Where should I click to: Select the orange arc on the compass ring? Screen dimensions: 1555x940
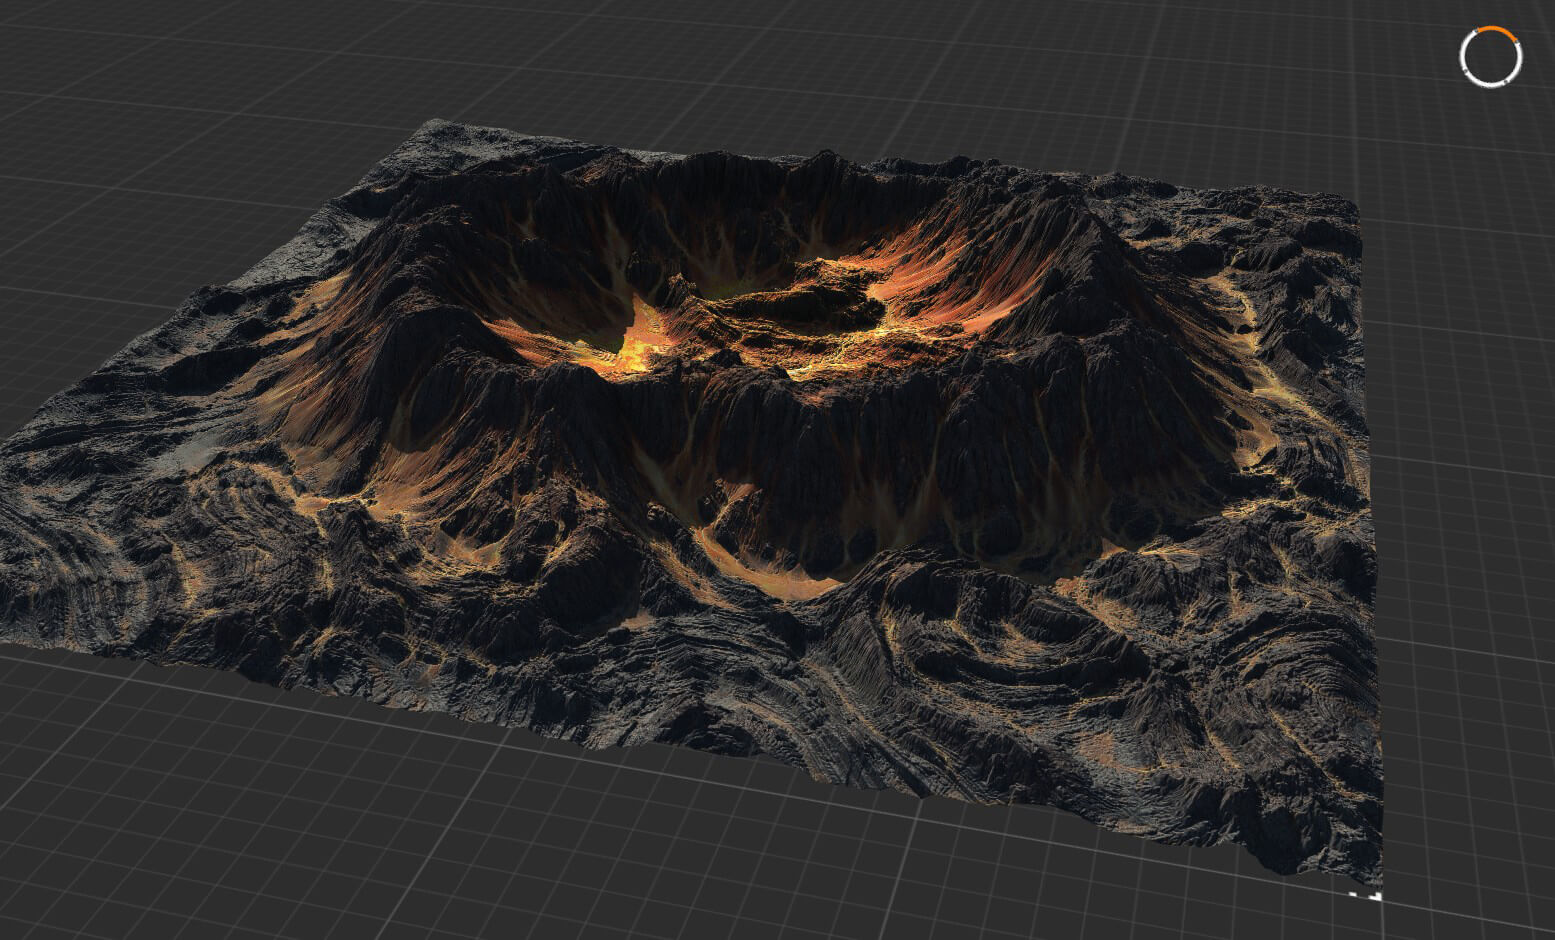1495,31
